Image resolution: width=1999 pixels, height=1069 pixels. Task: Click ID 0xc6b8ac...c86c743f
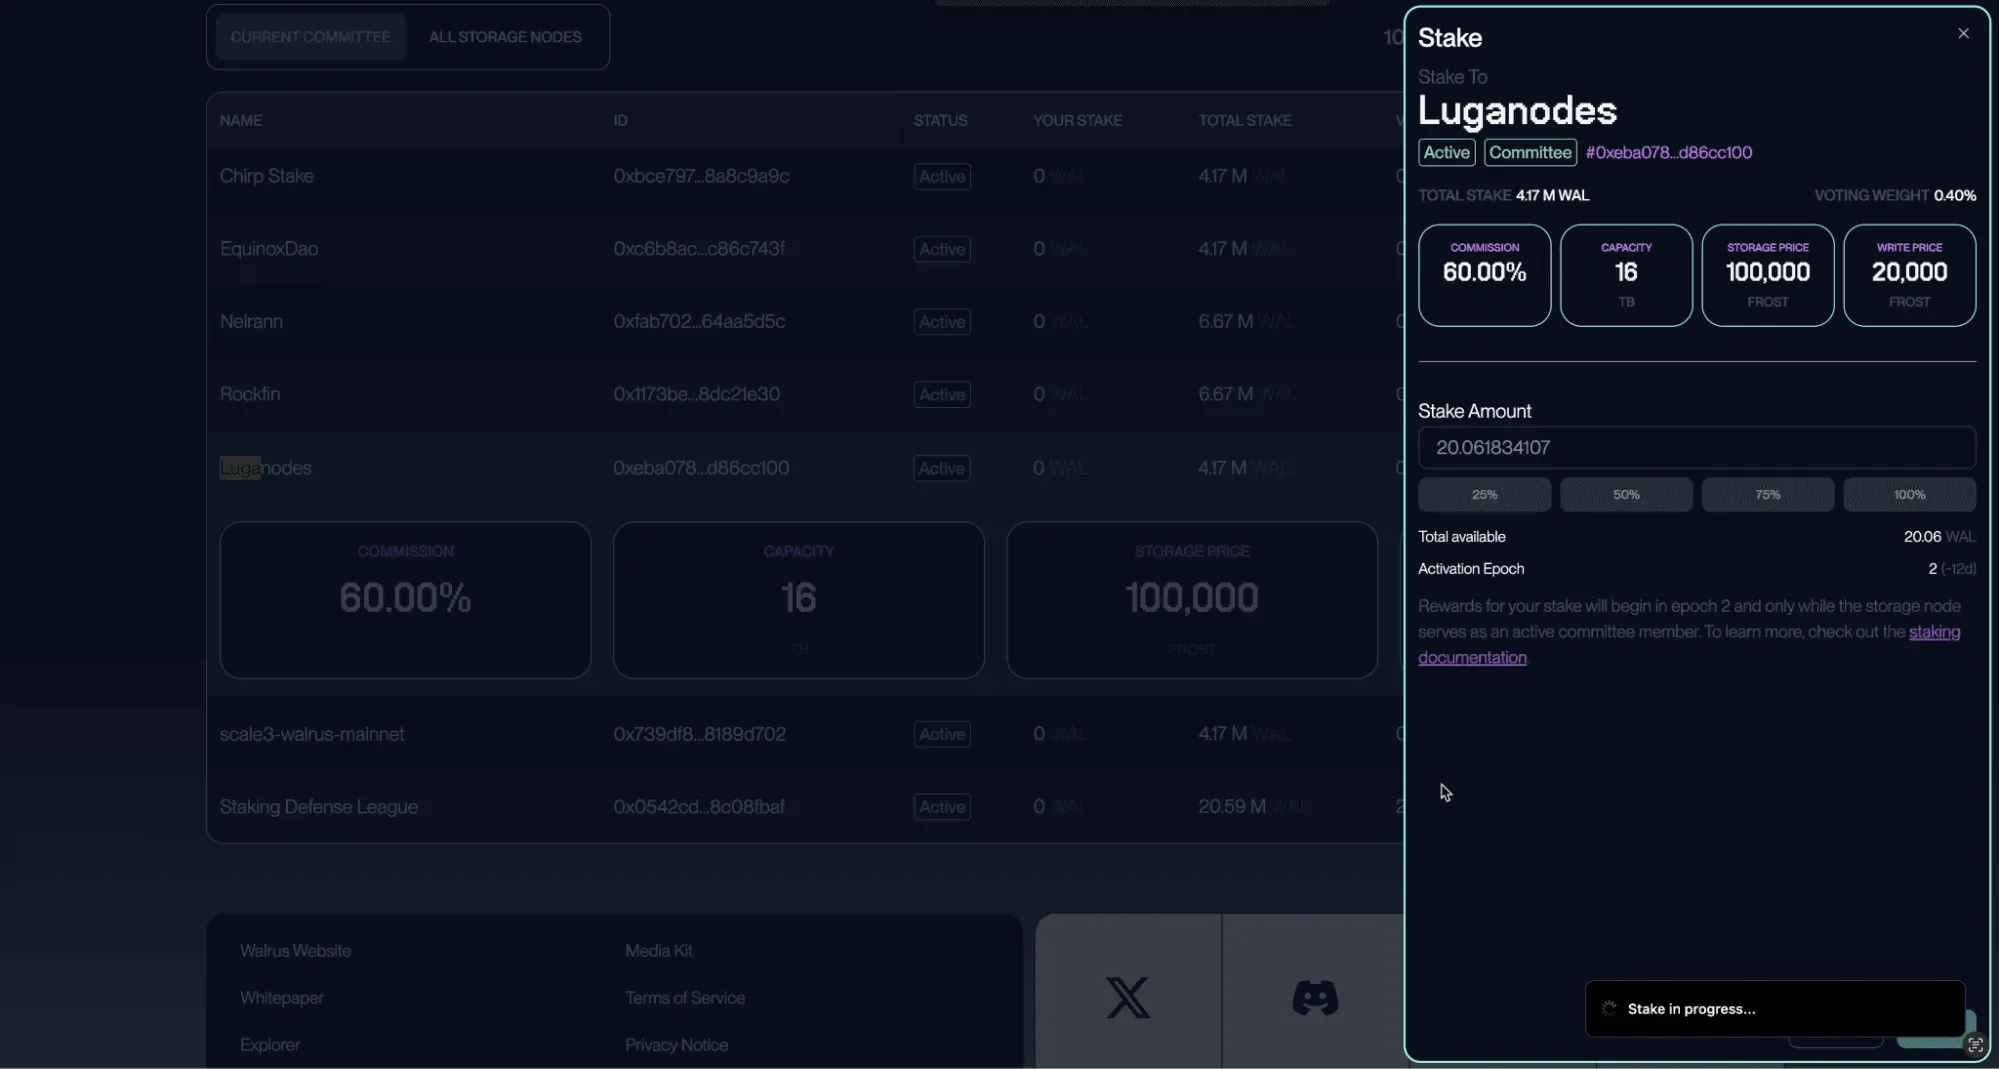click(699, 249)
